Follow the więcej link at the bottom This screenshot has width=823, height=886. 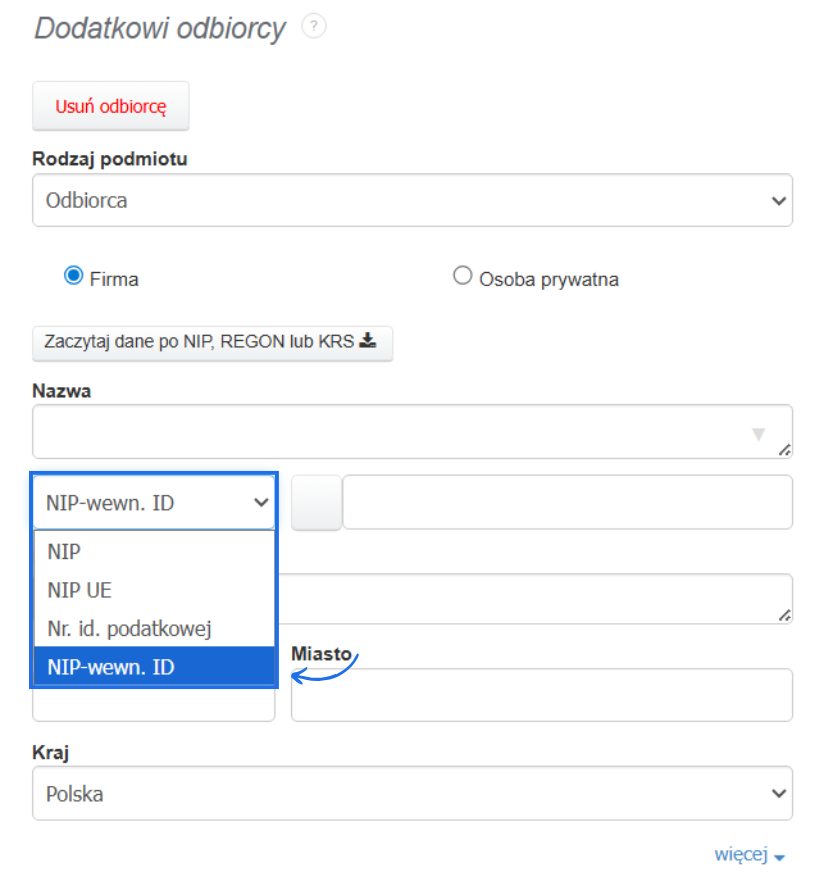coord(744,854)
